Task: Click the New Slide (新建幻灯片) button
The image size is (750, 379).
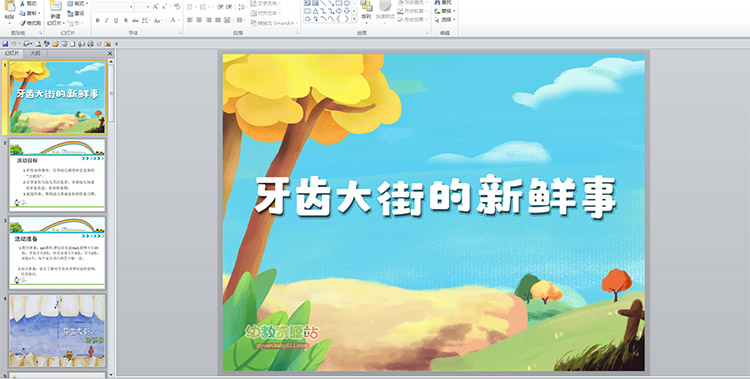Action: 55,13
